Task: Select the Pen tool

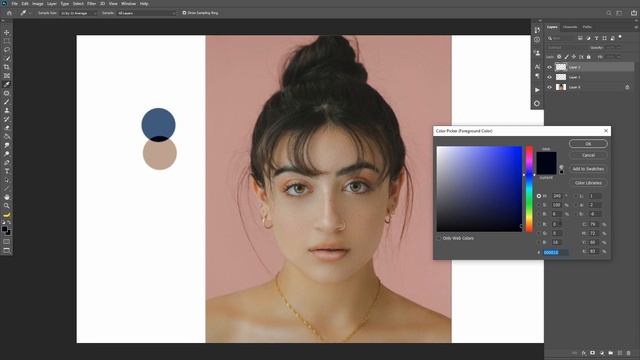Action: [x=7, y=162]
